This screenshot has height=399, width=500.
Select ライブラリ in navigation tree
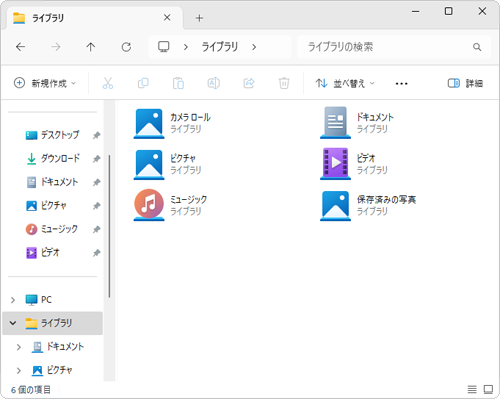[53, 323]
